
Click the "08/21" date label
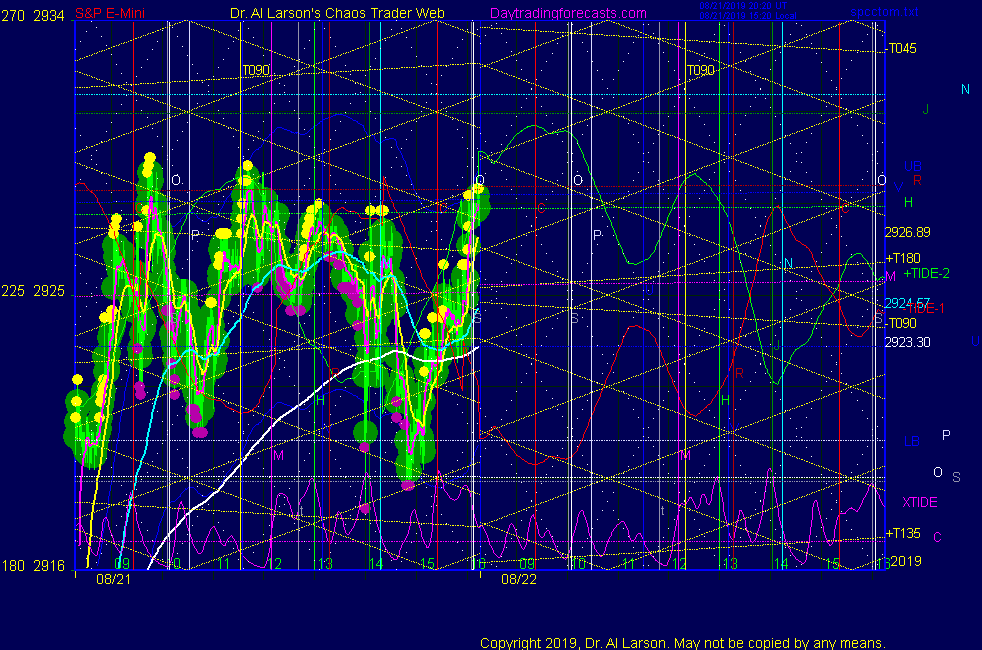[114, 579]
